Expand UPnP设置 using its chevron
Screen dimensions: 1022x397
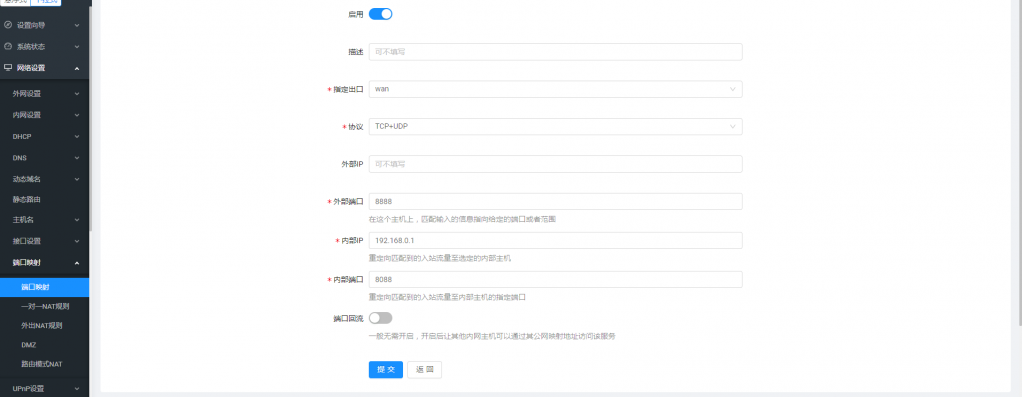[x=77, y=389]
